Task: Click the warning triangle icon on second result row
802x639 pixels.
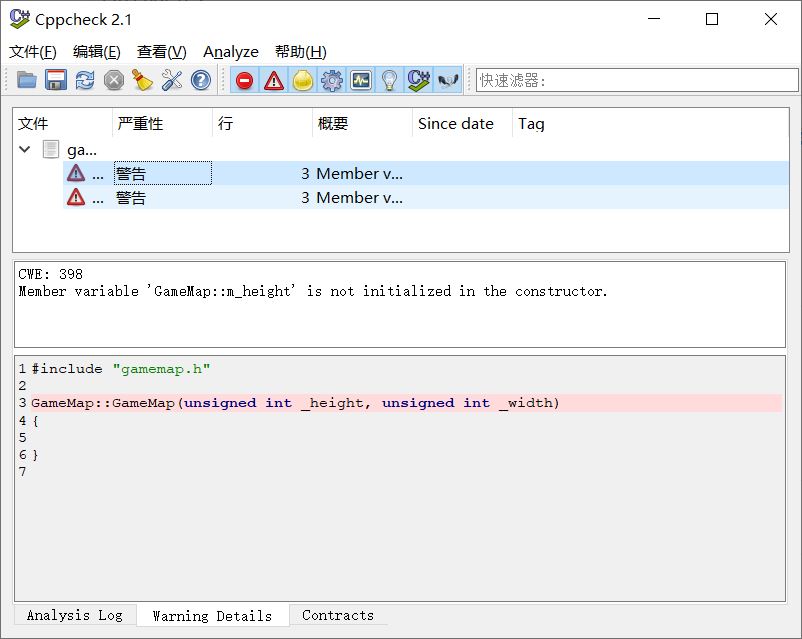Action: pyautogui.click(x=76, y=197)
